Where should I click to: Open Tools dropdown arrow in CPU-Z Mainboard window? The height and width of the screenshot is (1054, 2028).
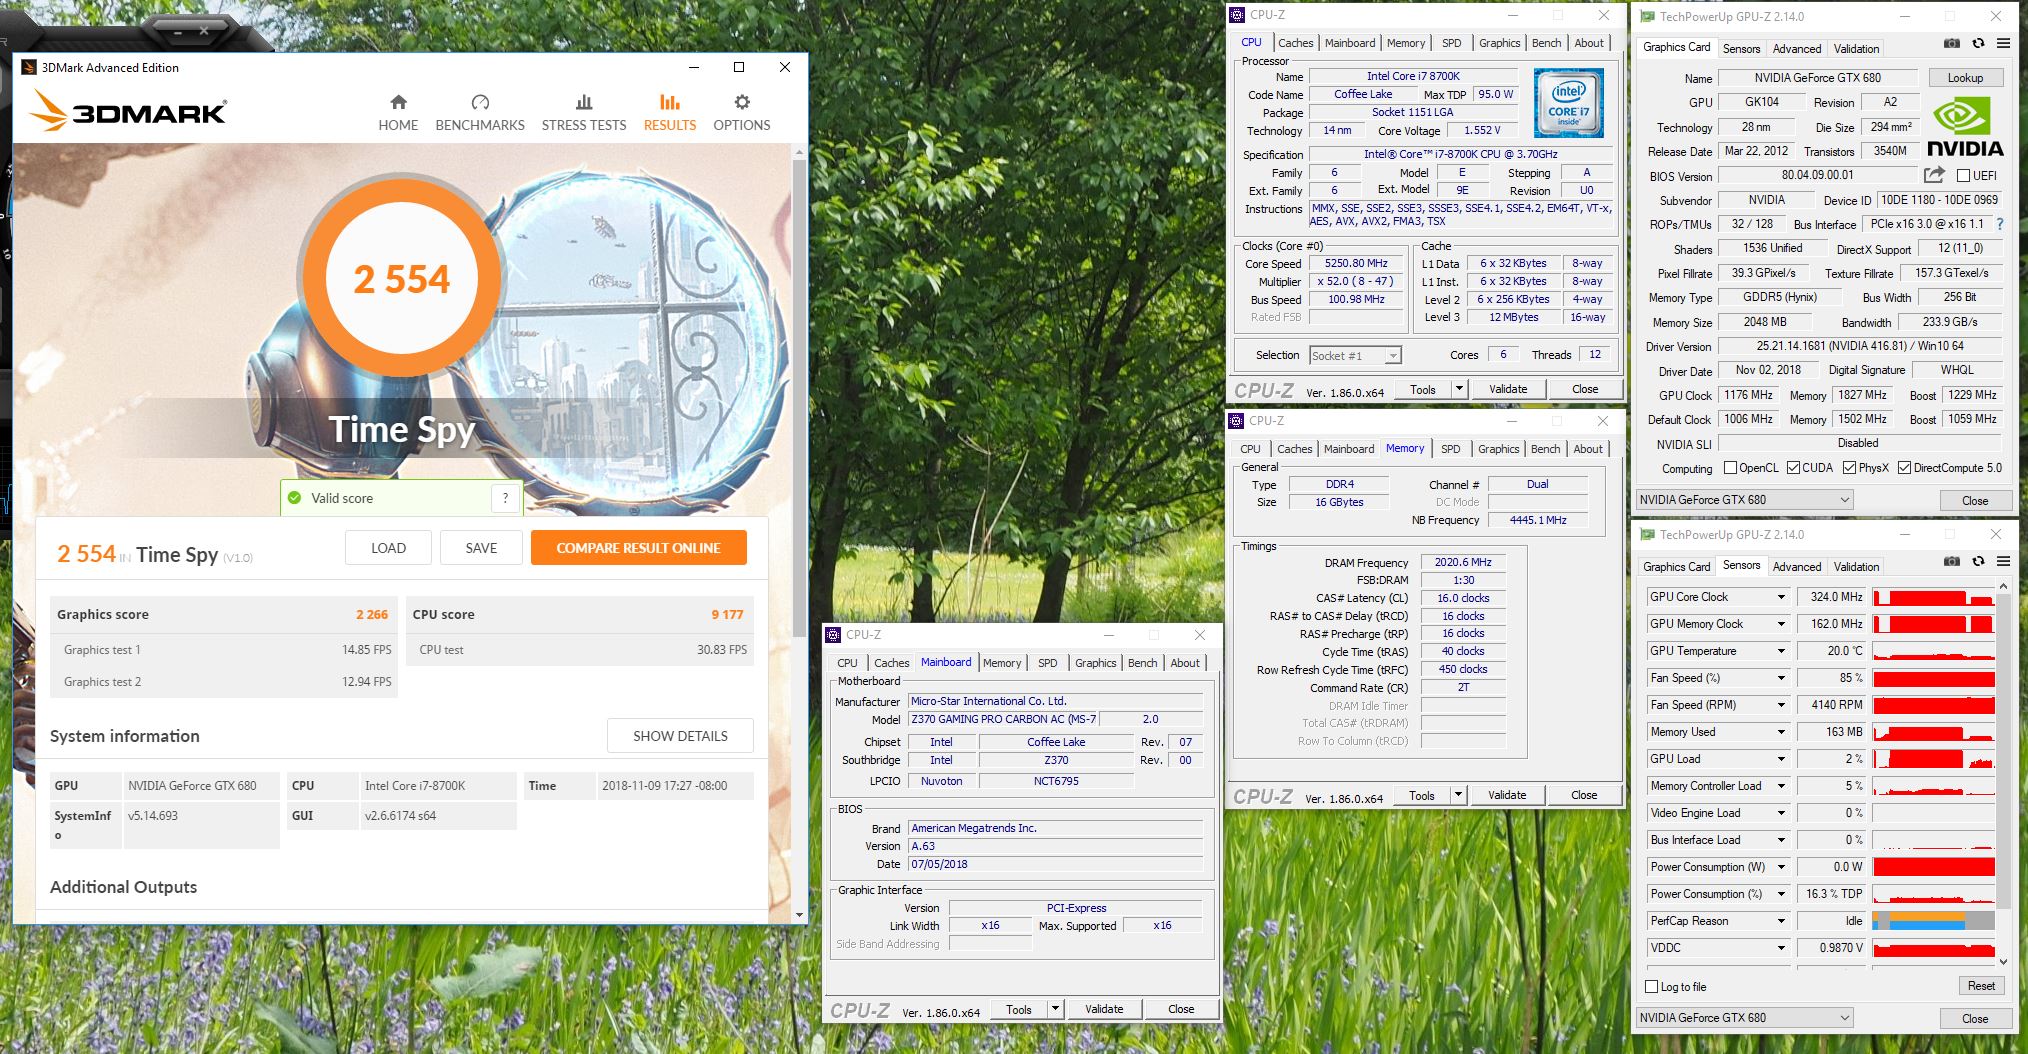coord(1055,1010)
